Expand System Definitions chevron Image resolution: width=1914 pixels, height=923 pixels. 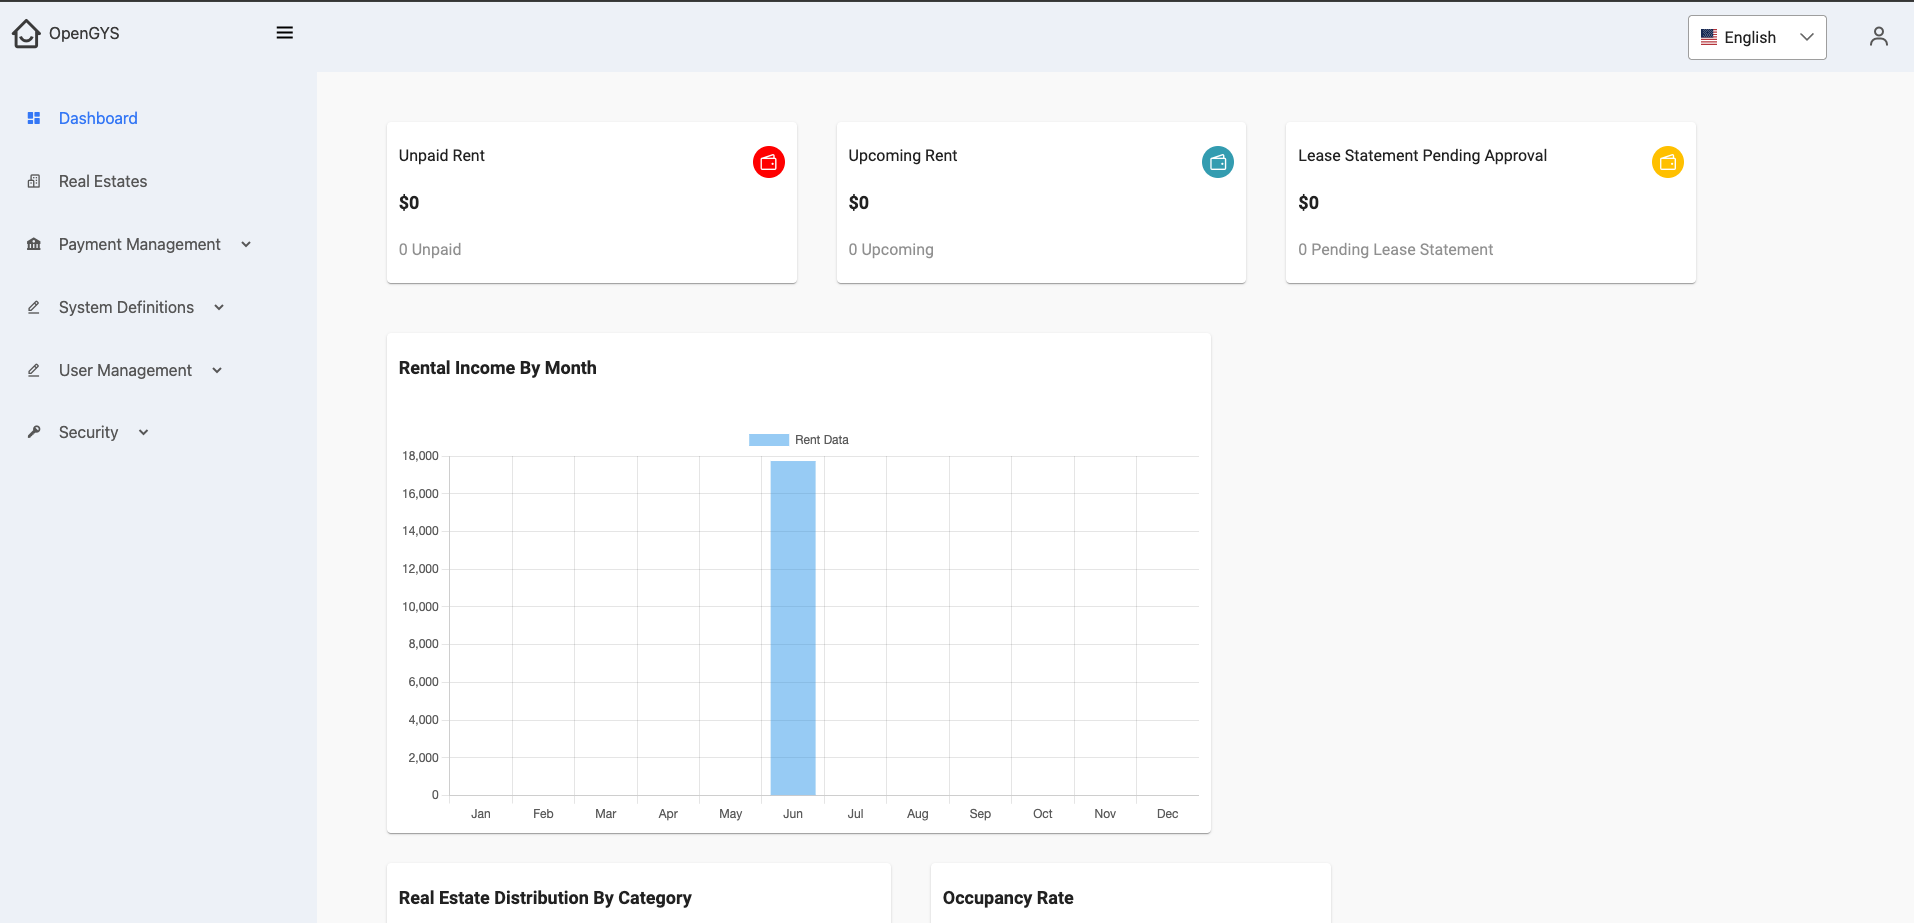coord(219,308)
